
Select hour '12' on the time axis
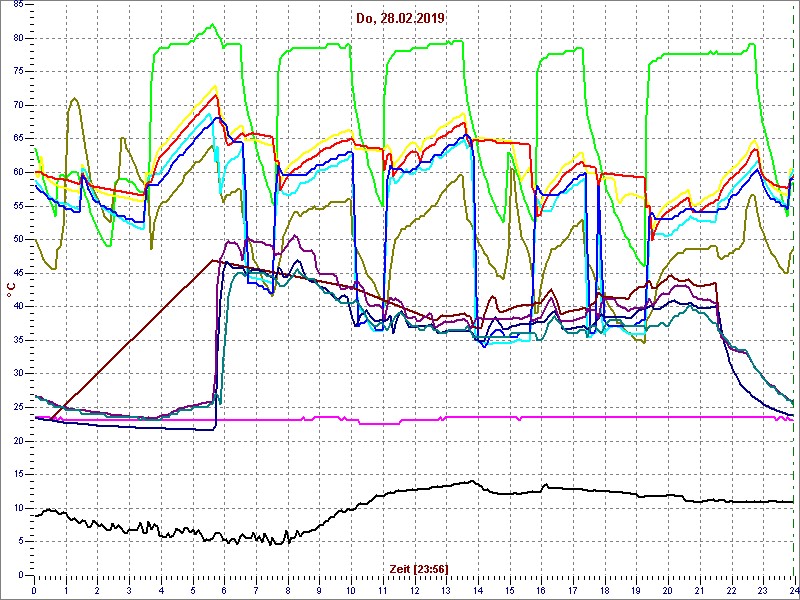click(x=415, y=589)
